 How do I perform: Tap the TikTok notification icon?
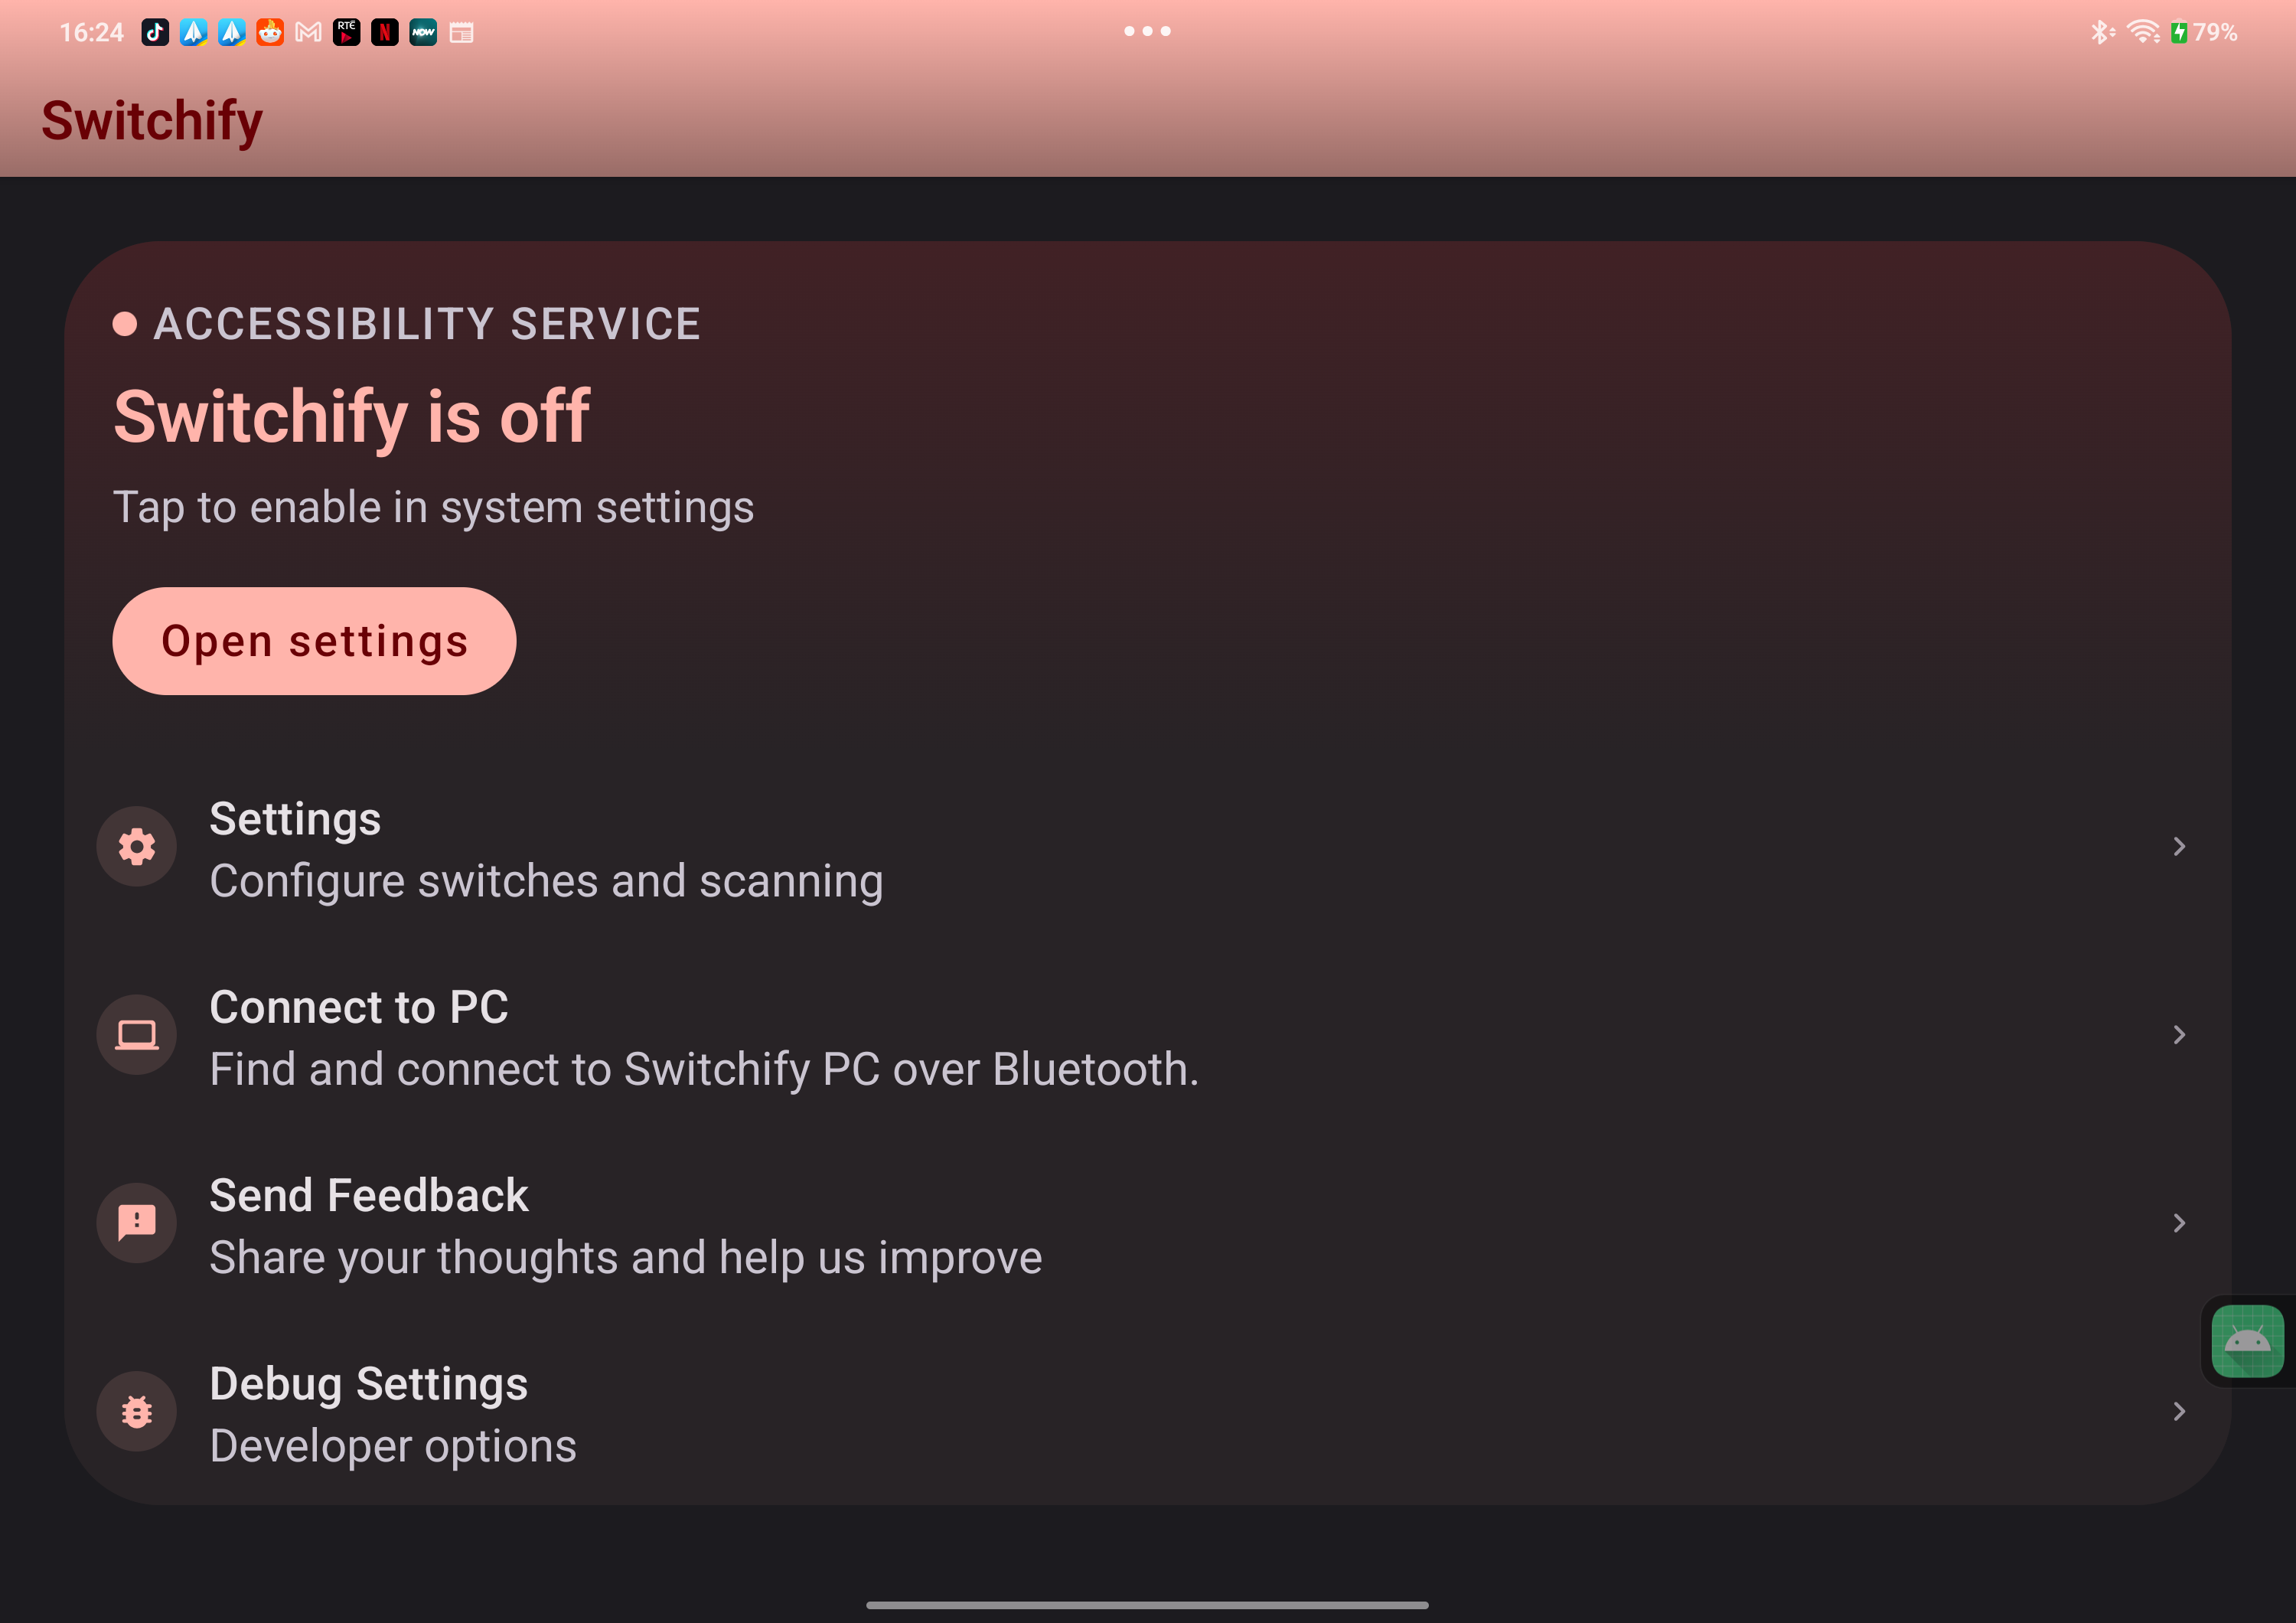(155, 32)
